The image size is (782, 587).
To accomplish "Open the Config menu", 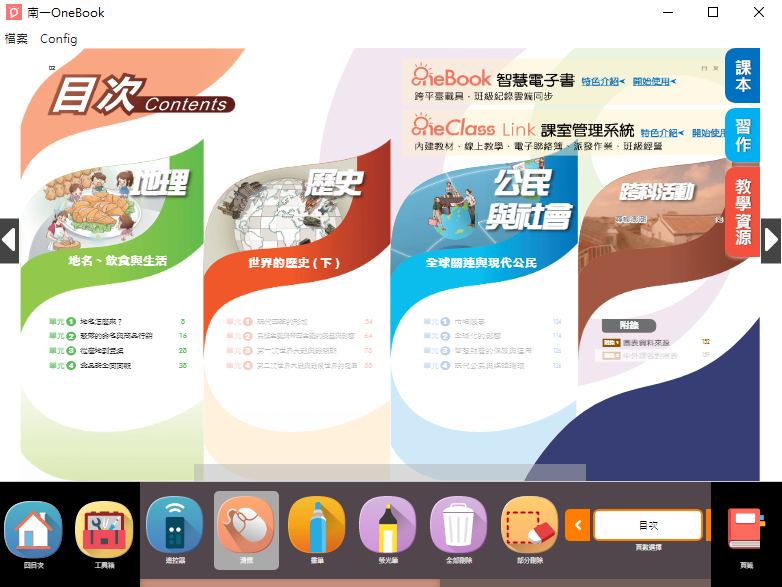I will pyautogui.click(x=58, y=39).
